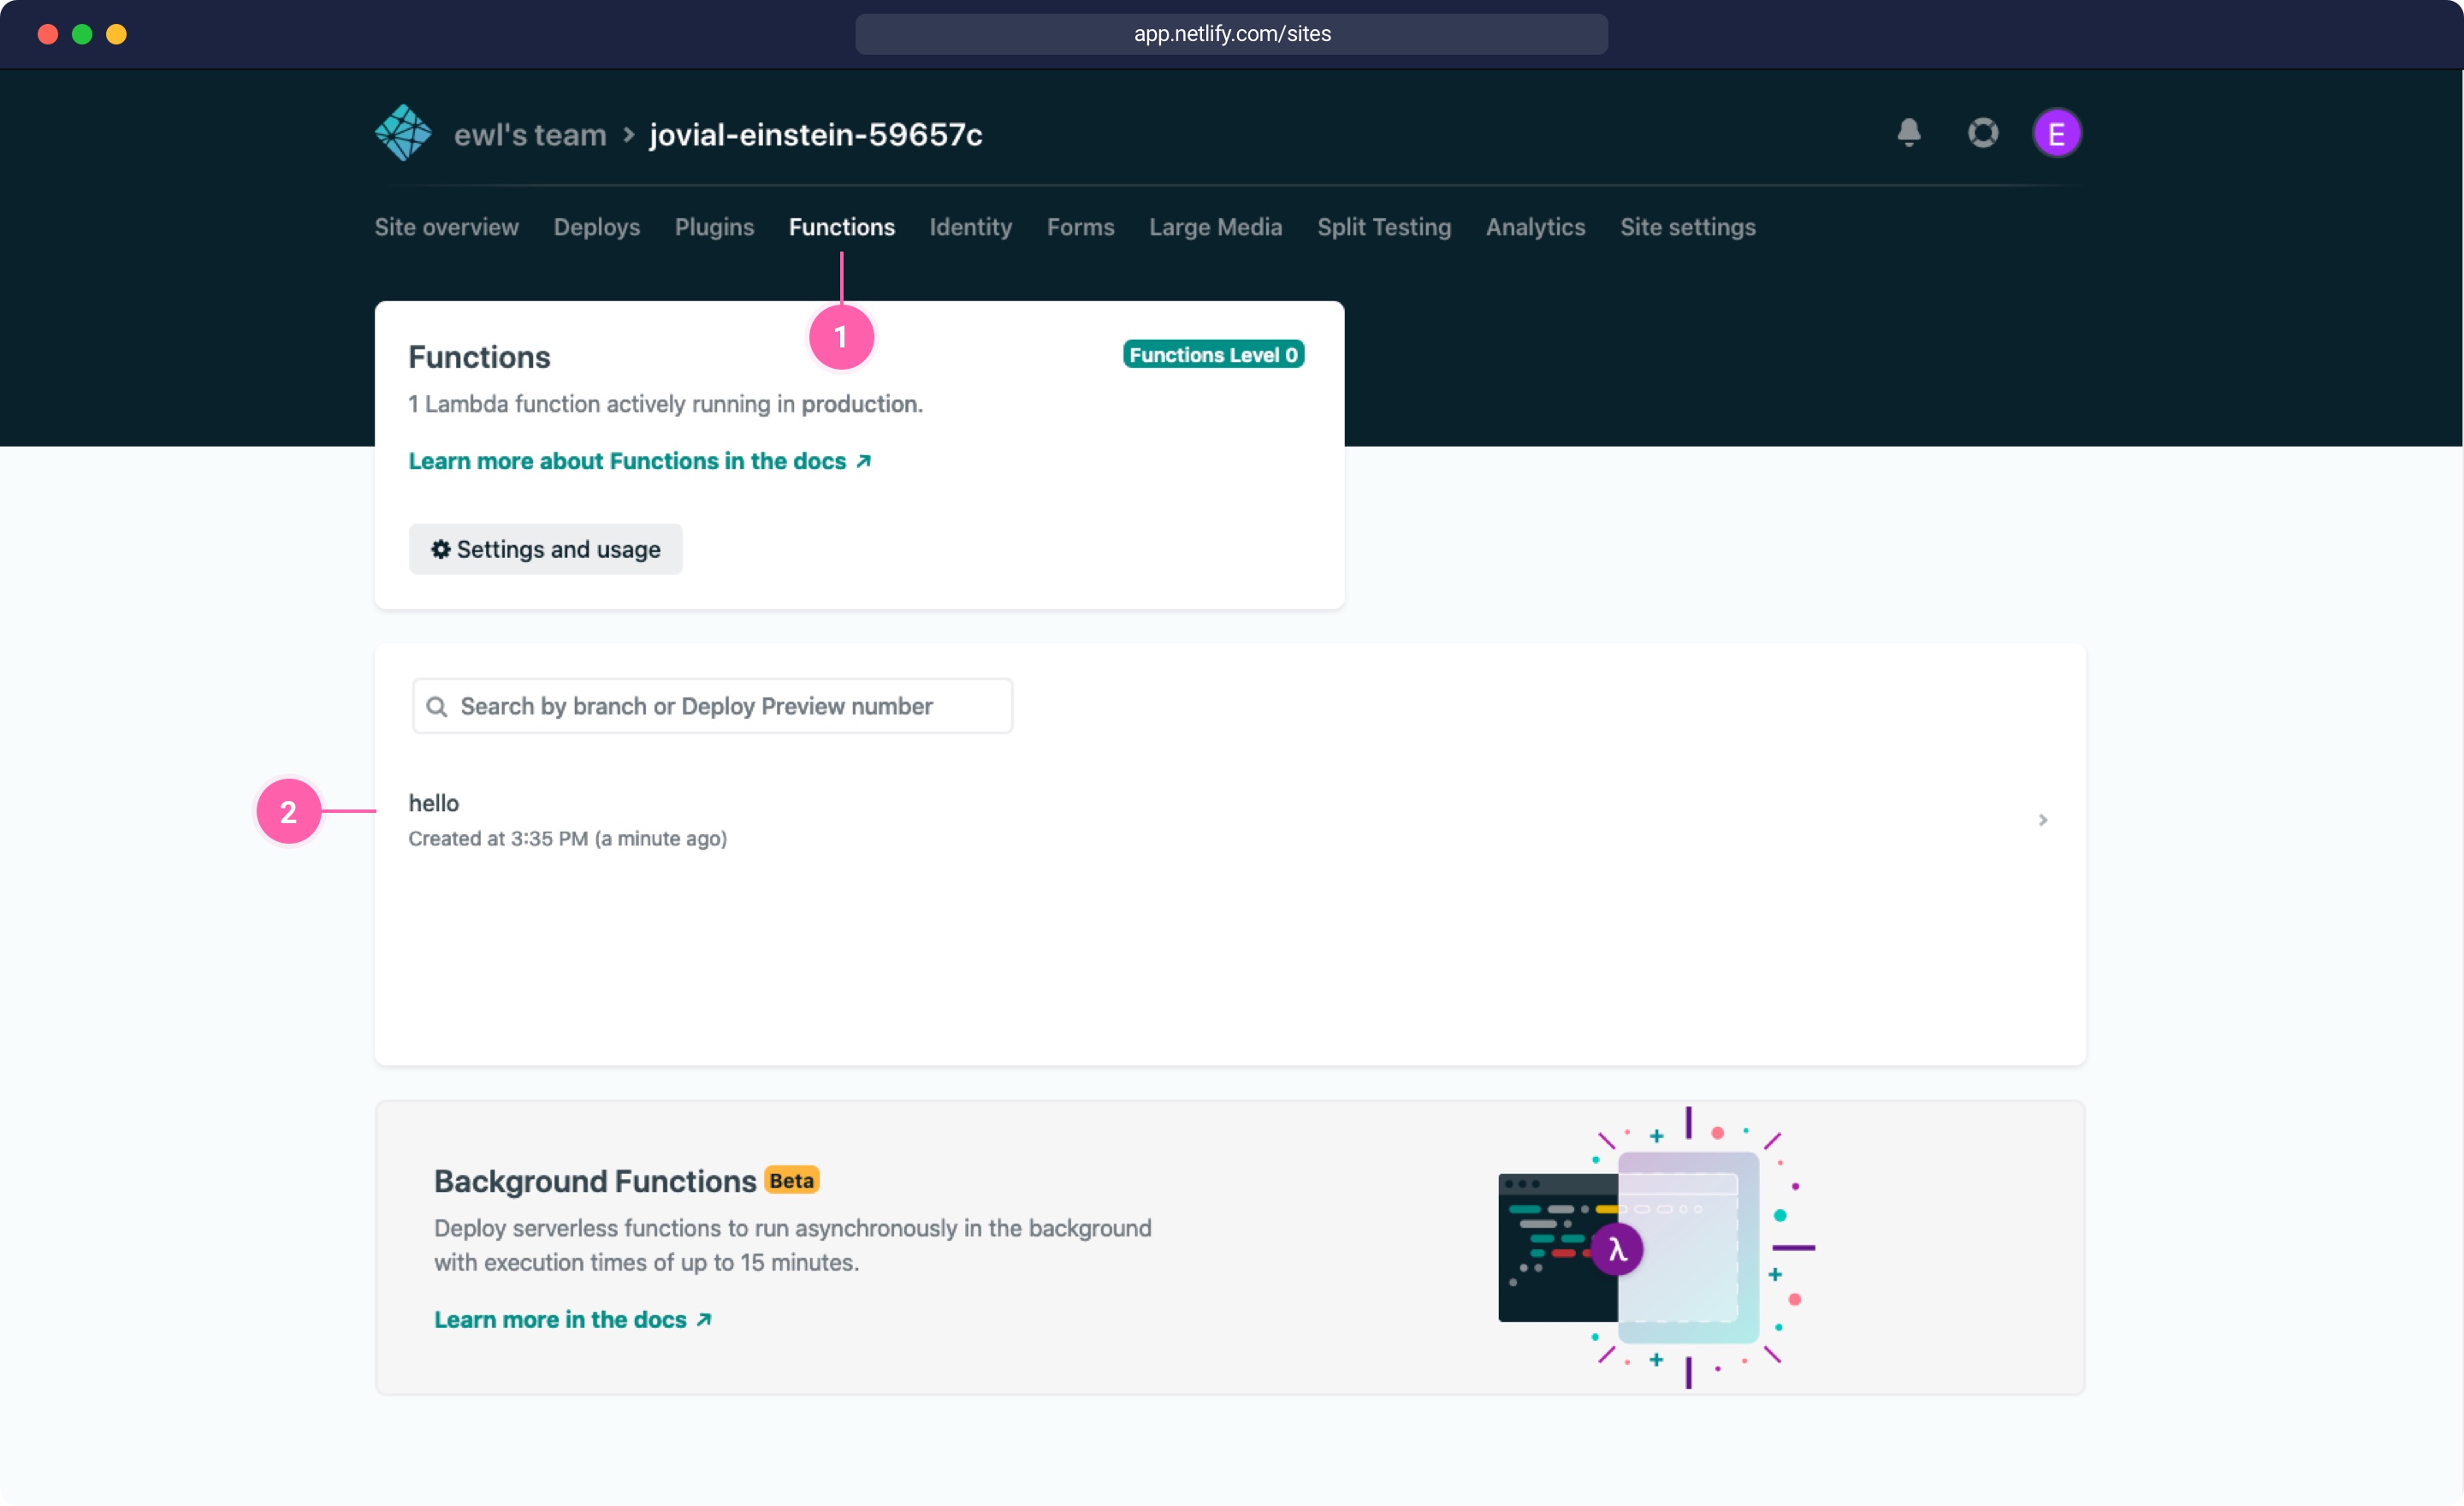
Task: Click the external arrow after Functions docs link
Action: (864, 461)
